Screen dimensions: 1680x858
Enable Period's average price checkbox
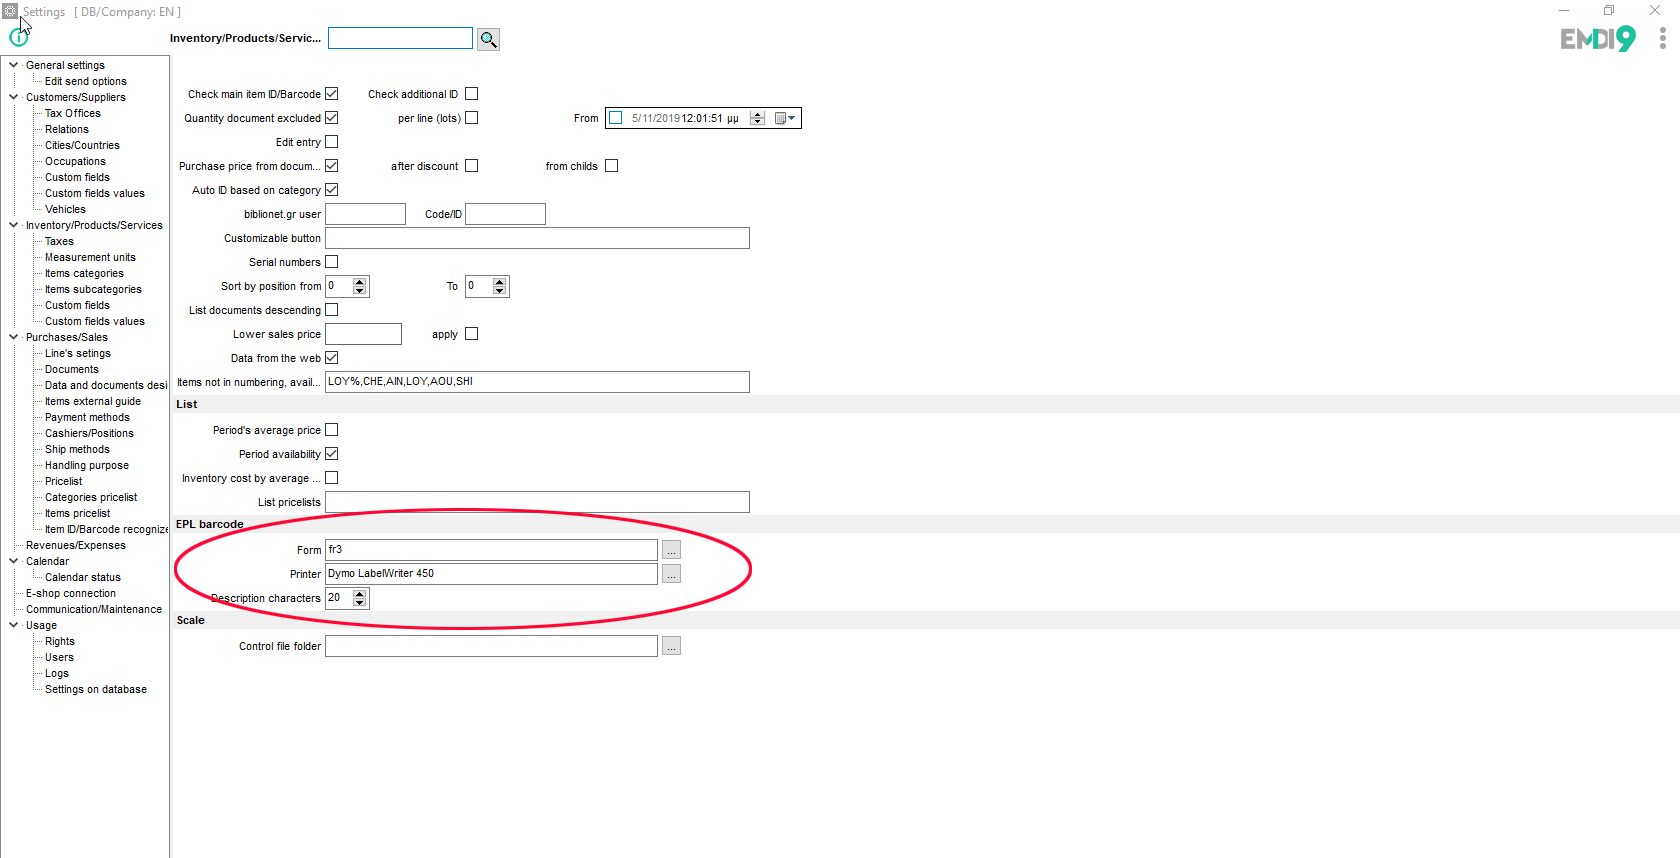(332, 430)
